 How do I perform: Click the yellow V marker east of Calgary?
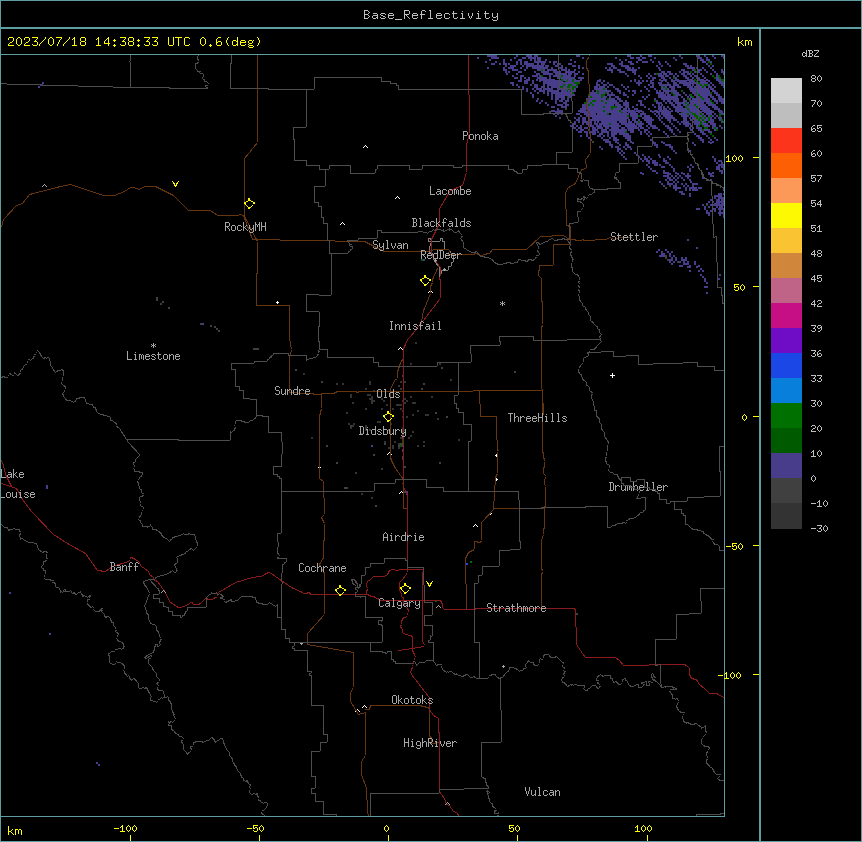pos(429,584)
